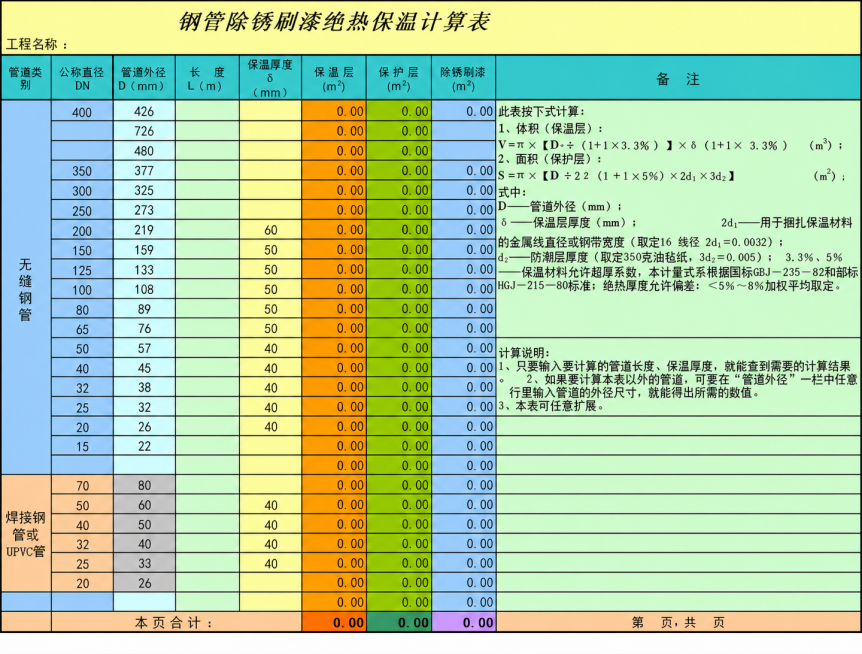Click the length input cell in DN 100 row
The image size is (862, 654).
click(207, 290)
